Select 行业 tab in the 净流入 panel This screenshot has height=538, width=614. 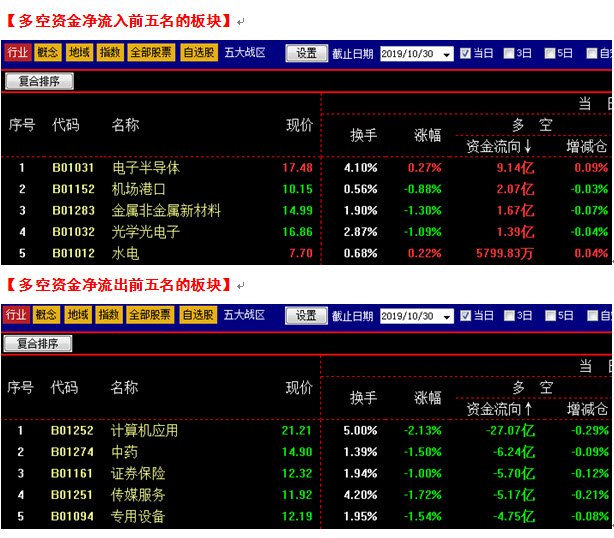(17, 52)
